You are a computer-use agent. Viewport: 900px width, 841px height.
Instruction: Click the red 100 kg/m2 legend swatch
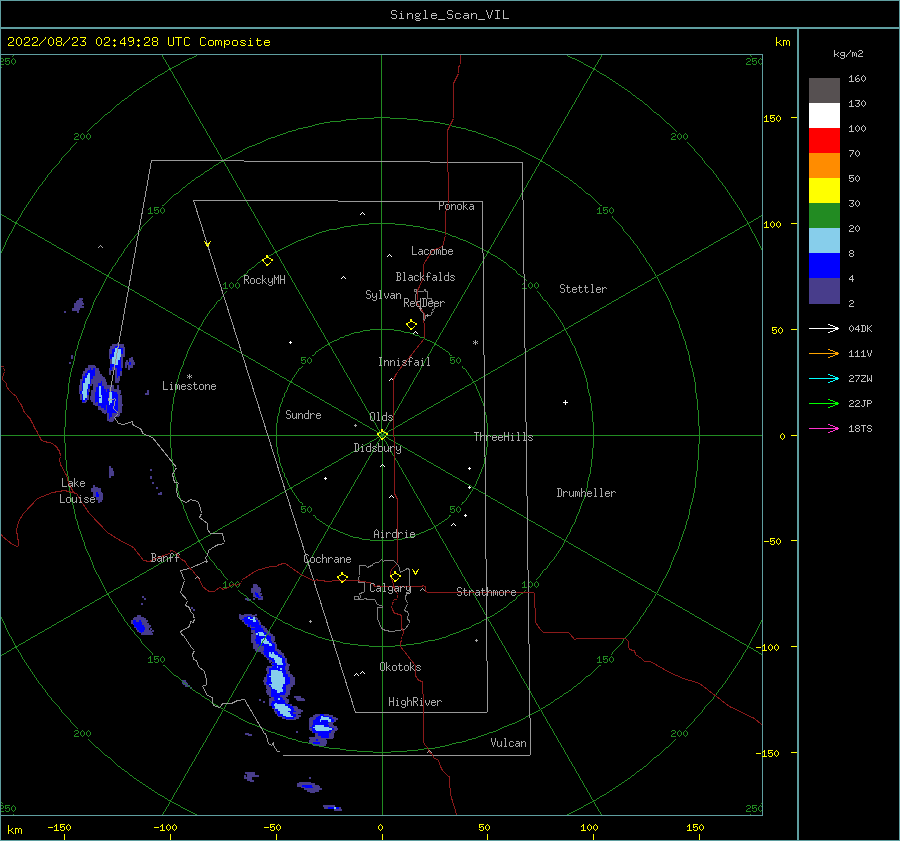pyautogui.click(x=824, y=141)
